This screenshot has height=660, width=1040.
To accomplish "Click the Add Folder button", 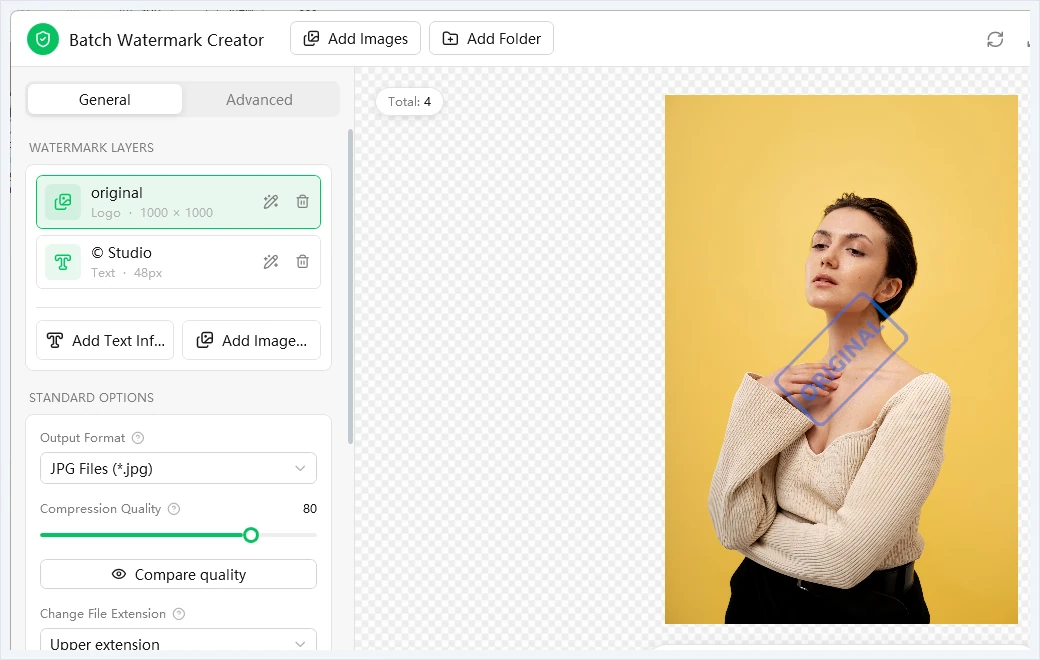I will pos(491,38).
